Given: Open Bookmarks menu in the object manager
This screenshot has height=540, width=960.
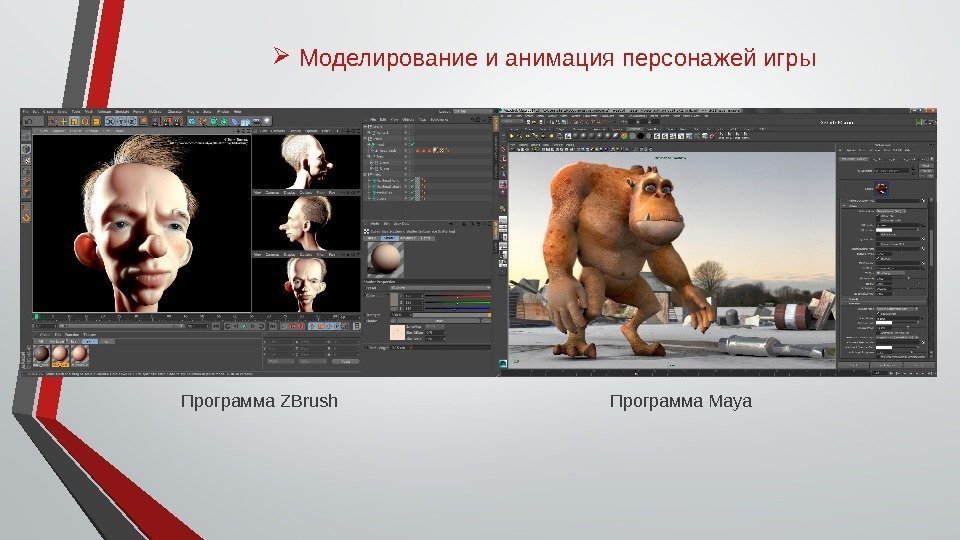Looking at the screenshot, I should (439, 119).
